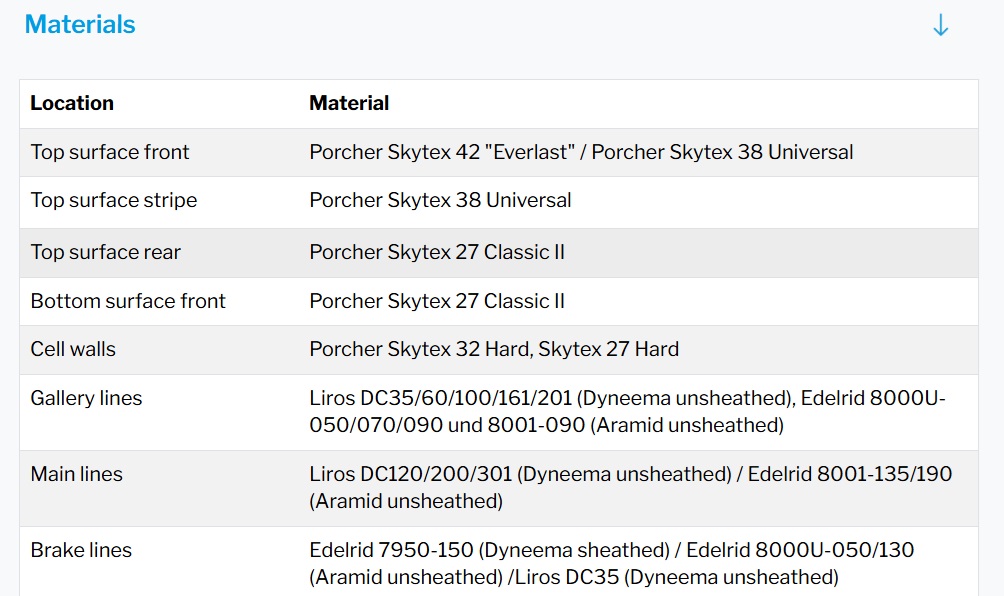Click the Materials section heading
This screenshot has width=1004, height=596.
tap(80, 25)
